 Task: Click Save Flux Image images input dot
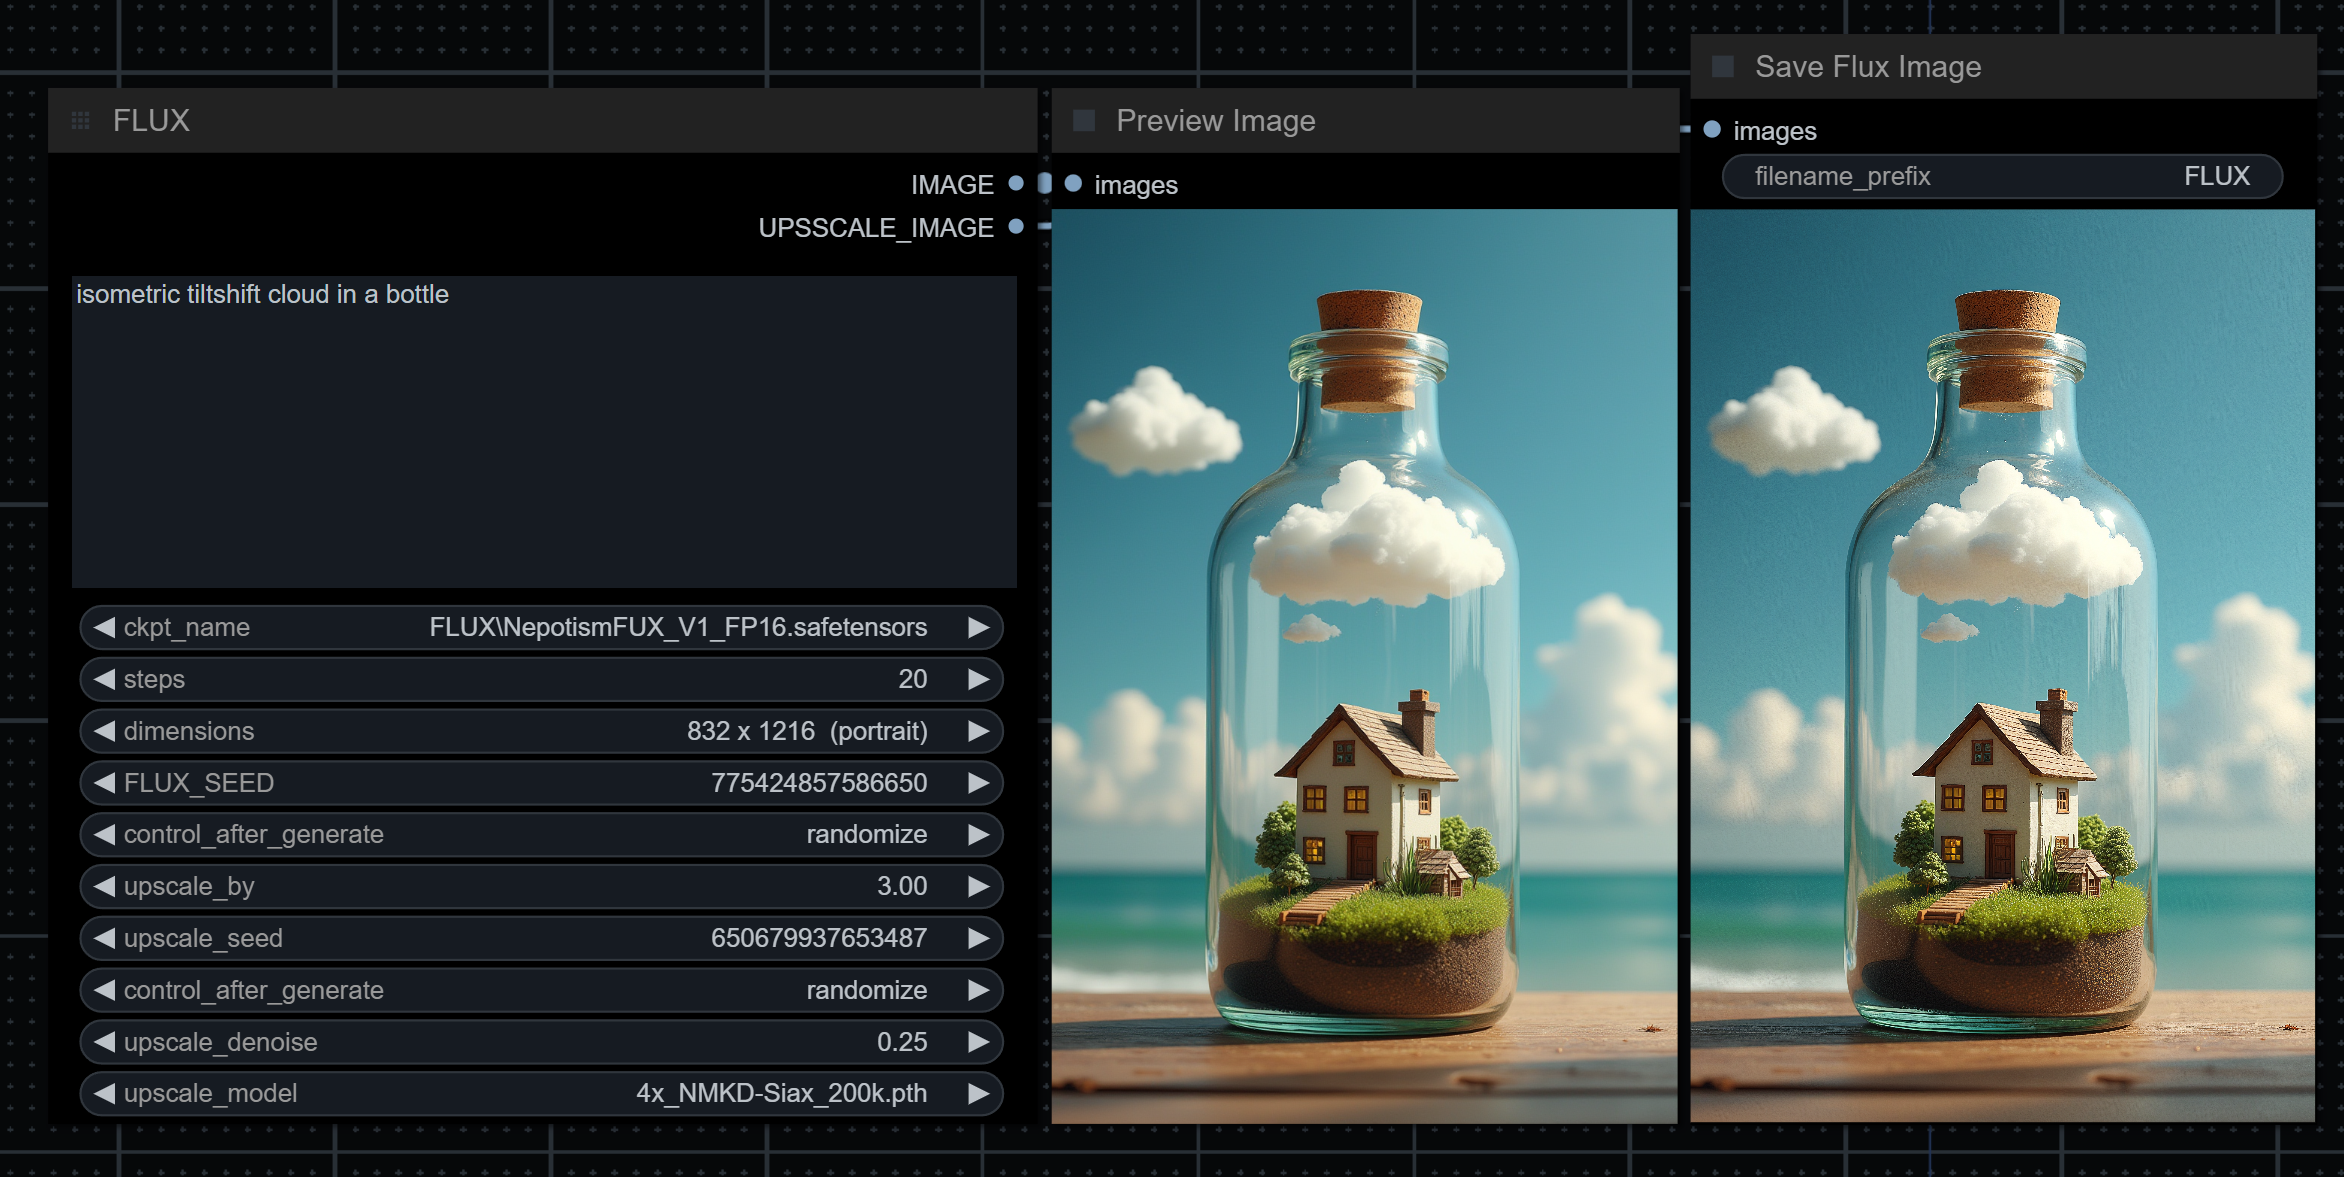pyautogui.click(x=1712, y=130)
